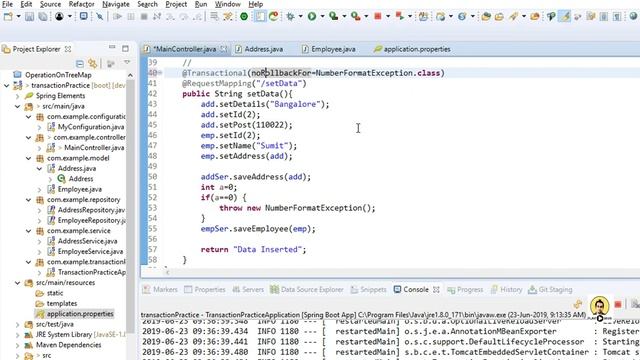
Task: Collapse src/main/java folder
Action: [x=18, y=106]
